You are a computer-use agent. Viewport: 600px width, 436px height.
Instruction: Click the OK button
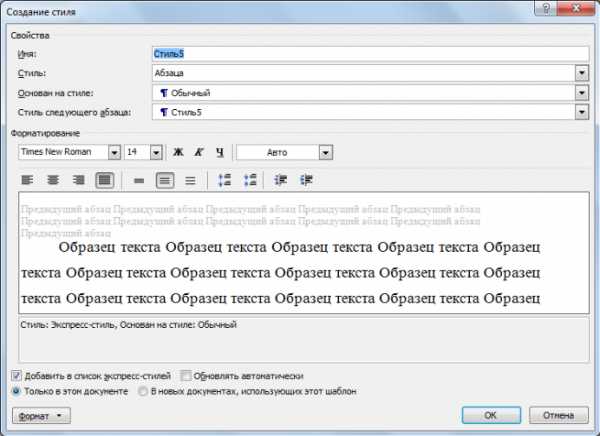point(490,414)
